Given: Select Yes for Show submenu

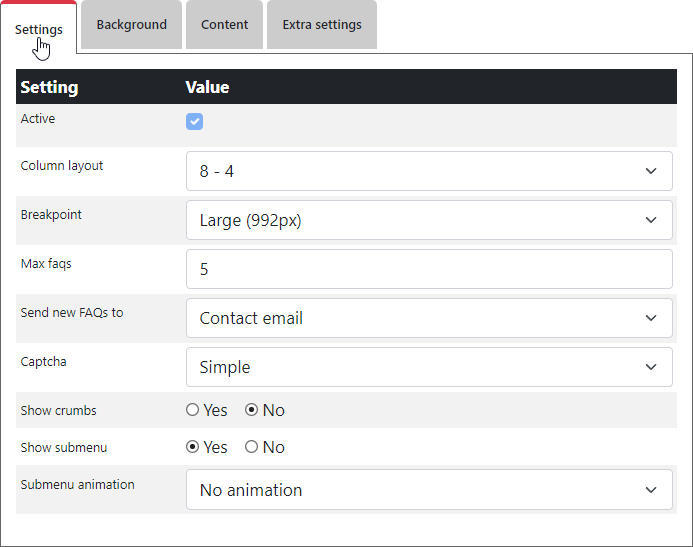Looking at the screenshot, I should (x=193, y=447).
